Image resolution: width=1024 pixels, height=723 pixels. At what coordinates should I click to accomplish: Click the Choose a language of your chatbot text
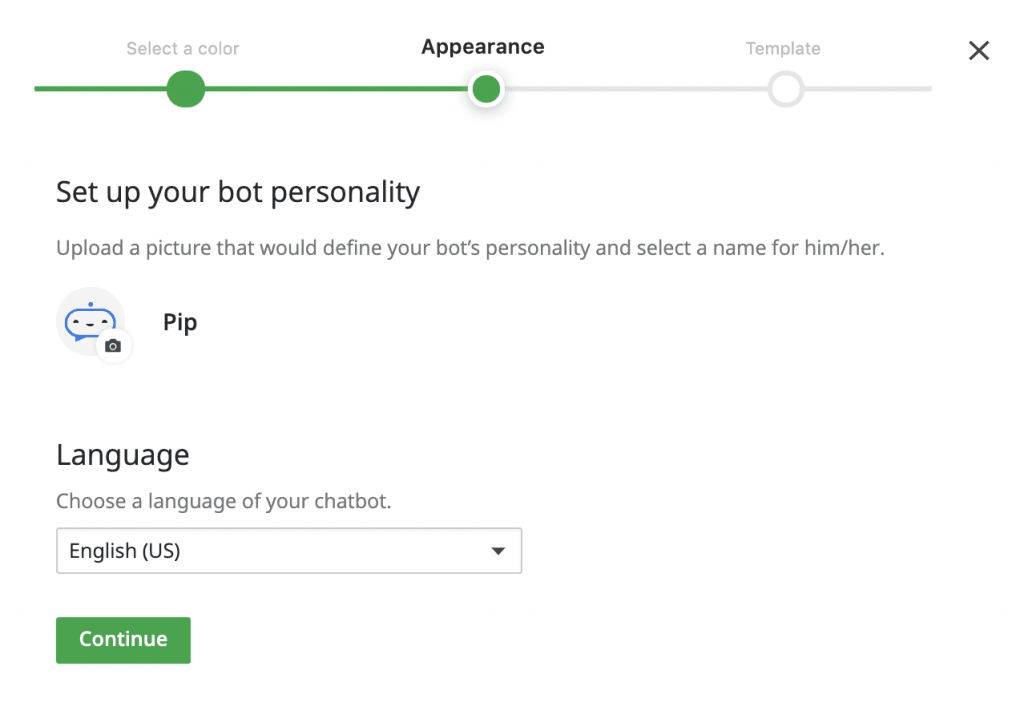223,501
